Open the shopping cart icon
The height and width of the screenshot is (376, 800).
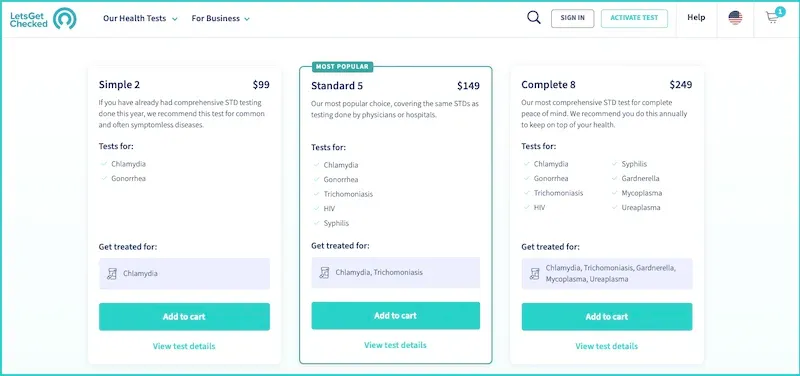pyautogui.click(x=772, y=18)
